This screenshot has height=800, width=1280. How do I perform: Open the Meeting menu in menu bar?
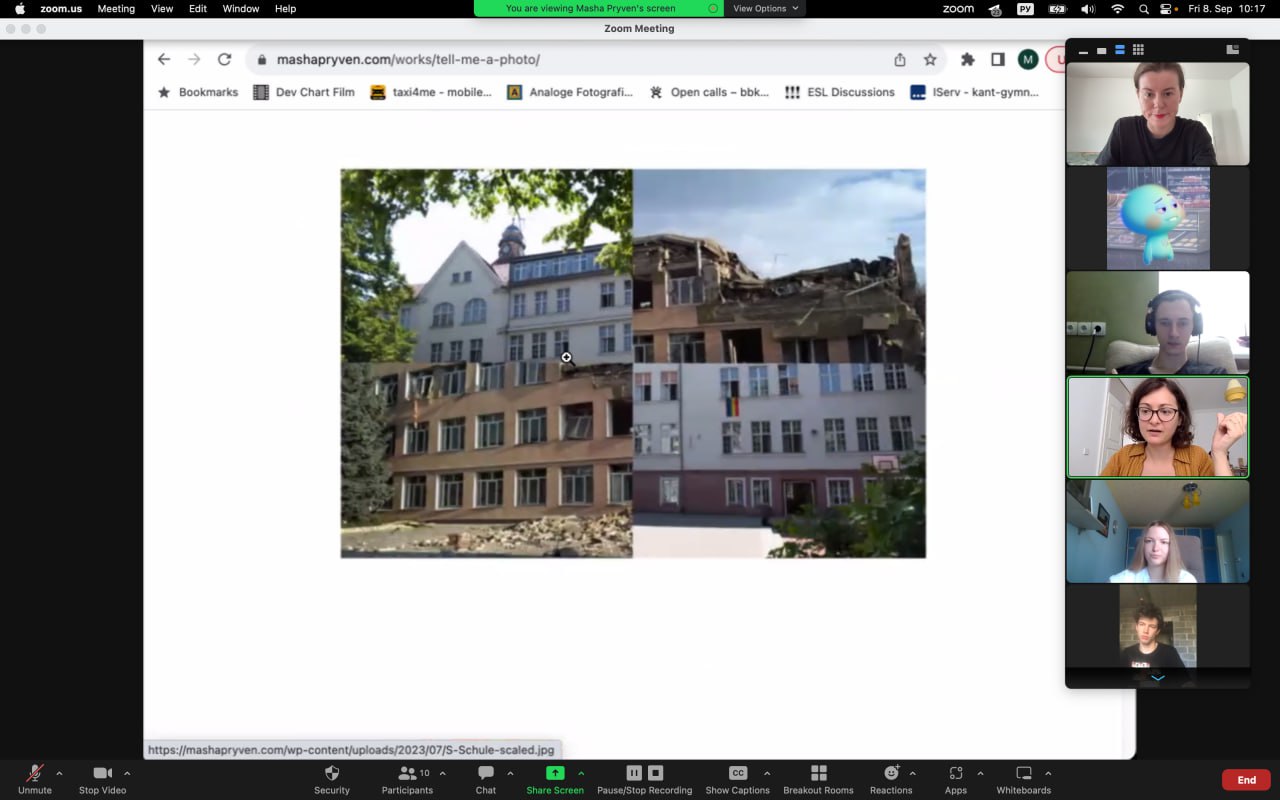(116, 8)
